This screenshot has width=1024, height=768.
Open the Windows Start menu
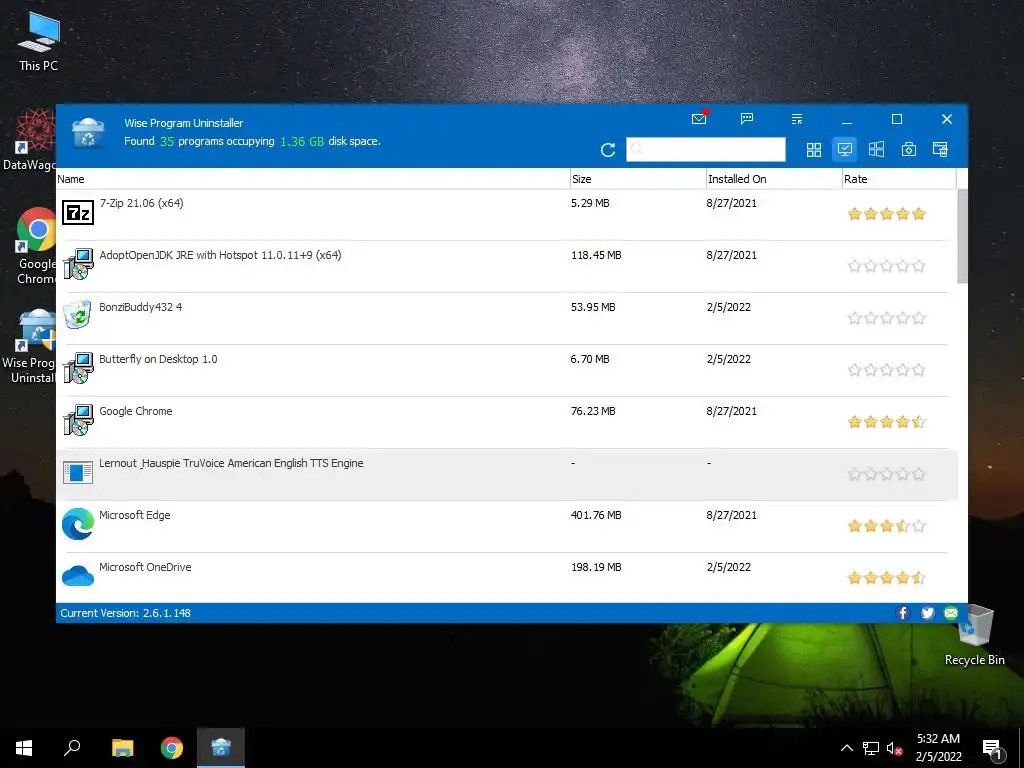(x=24, y=748)
